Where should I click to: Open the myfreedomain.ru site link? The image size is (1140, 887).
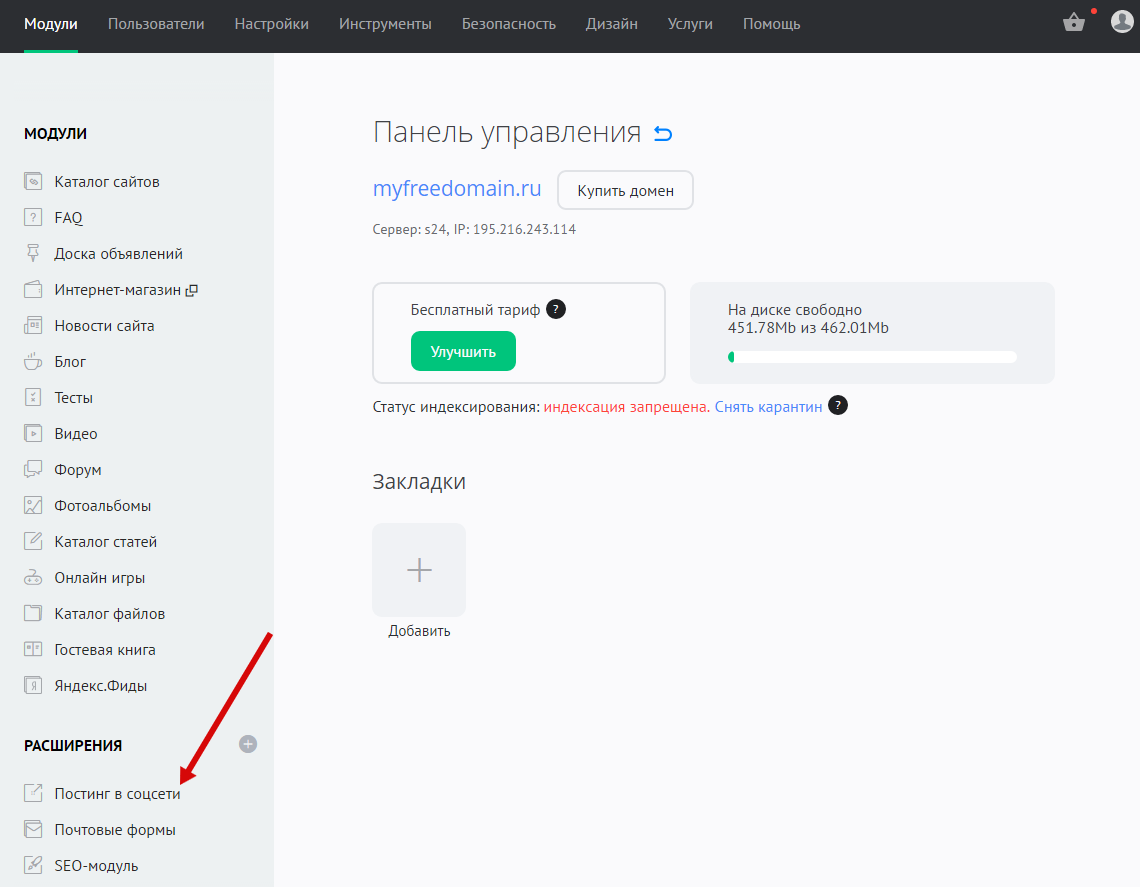tap(457, 188)
